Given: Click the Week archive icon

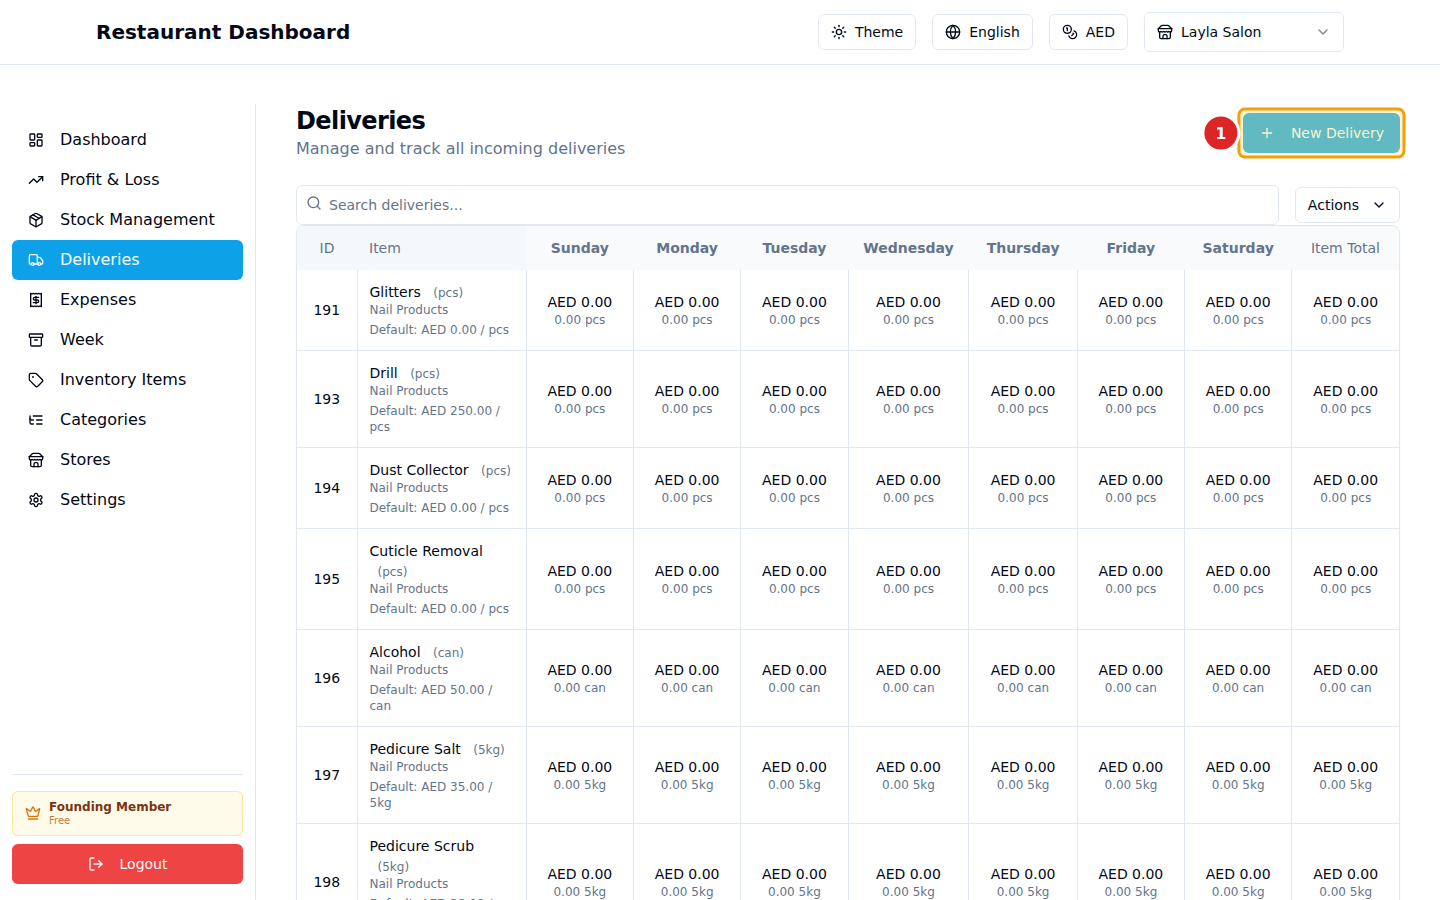Looking at the screenshot, I should (36, 340).
